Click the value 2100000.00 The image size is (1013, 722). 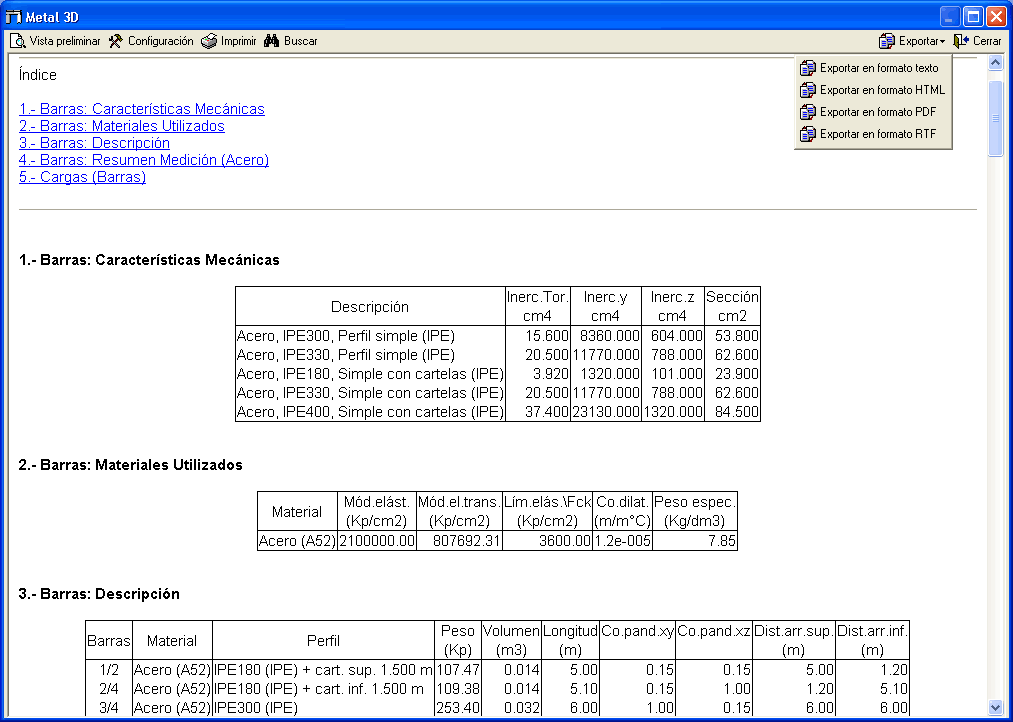coord(377,541)
